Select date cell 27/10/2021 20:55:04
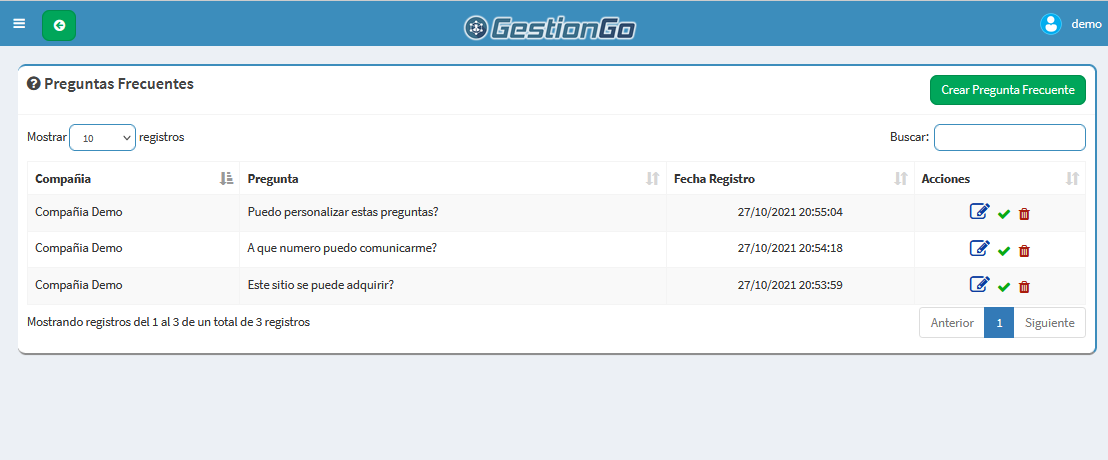This screenshot has width=1108, height=460. point(790,212)
